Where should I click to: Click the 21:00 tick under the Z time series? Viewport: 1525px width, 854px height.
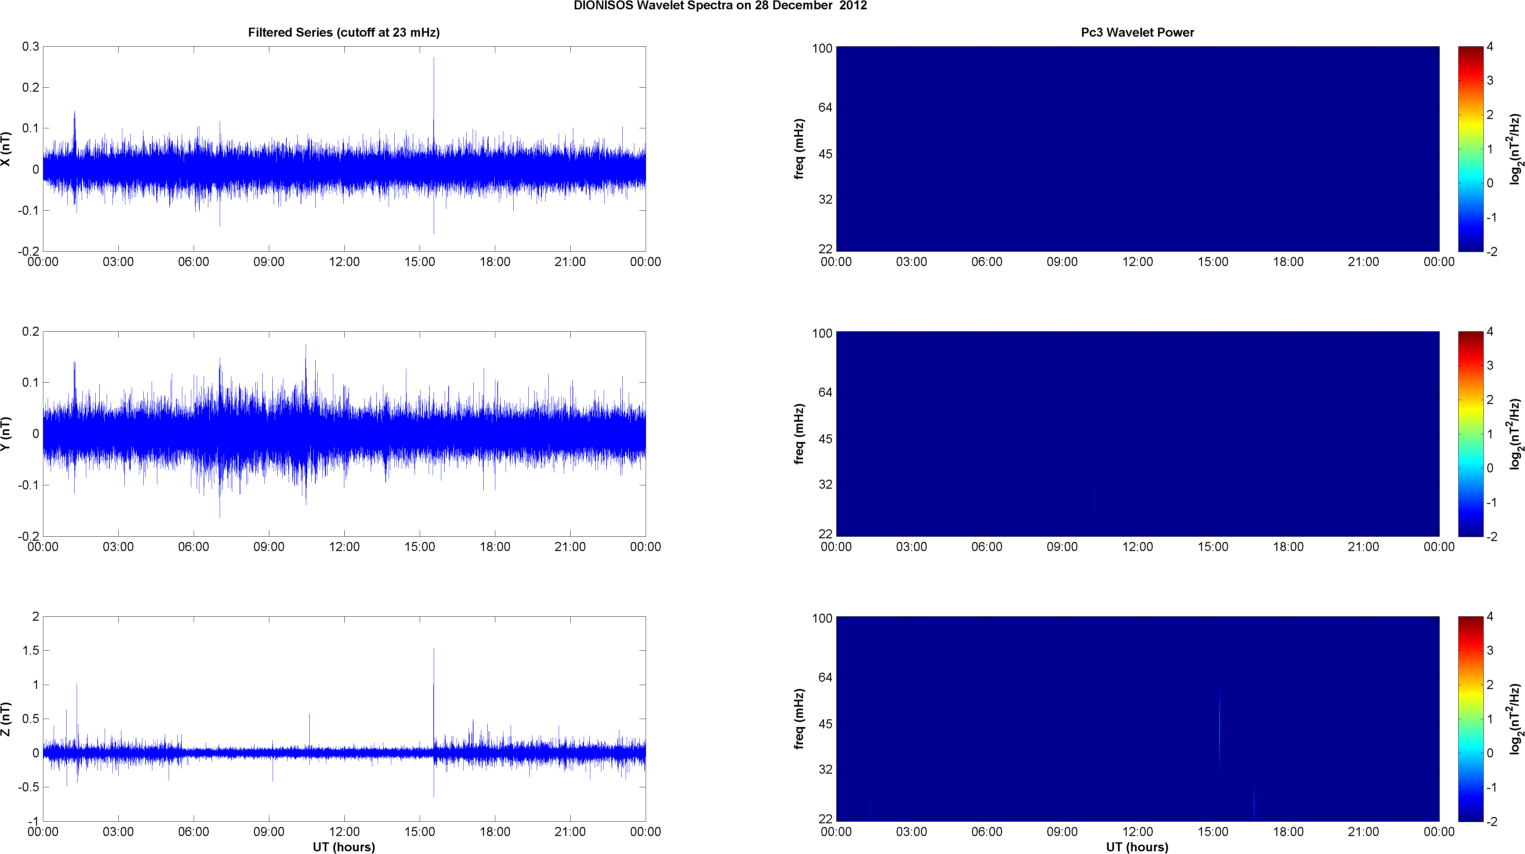[570, 832]
